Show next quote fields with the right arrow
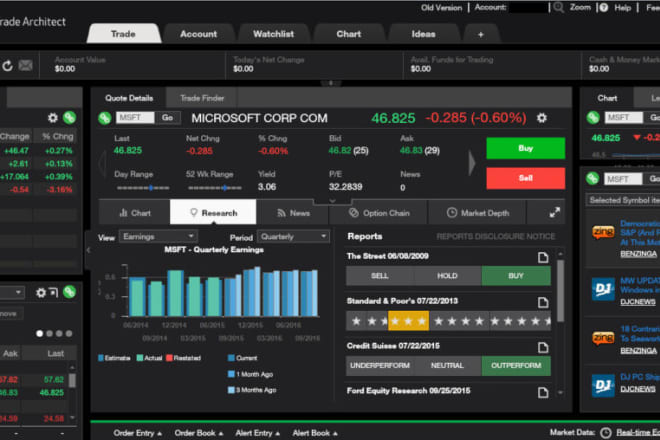Image resolution: width=660 pixels, height=440 pixels. pyautogui.click(x=472, y=163)
